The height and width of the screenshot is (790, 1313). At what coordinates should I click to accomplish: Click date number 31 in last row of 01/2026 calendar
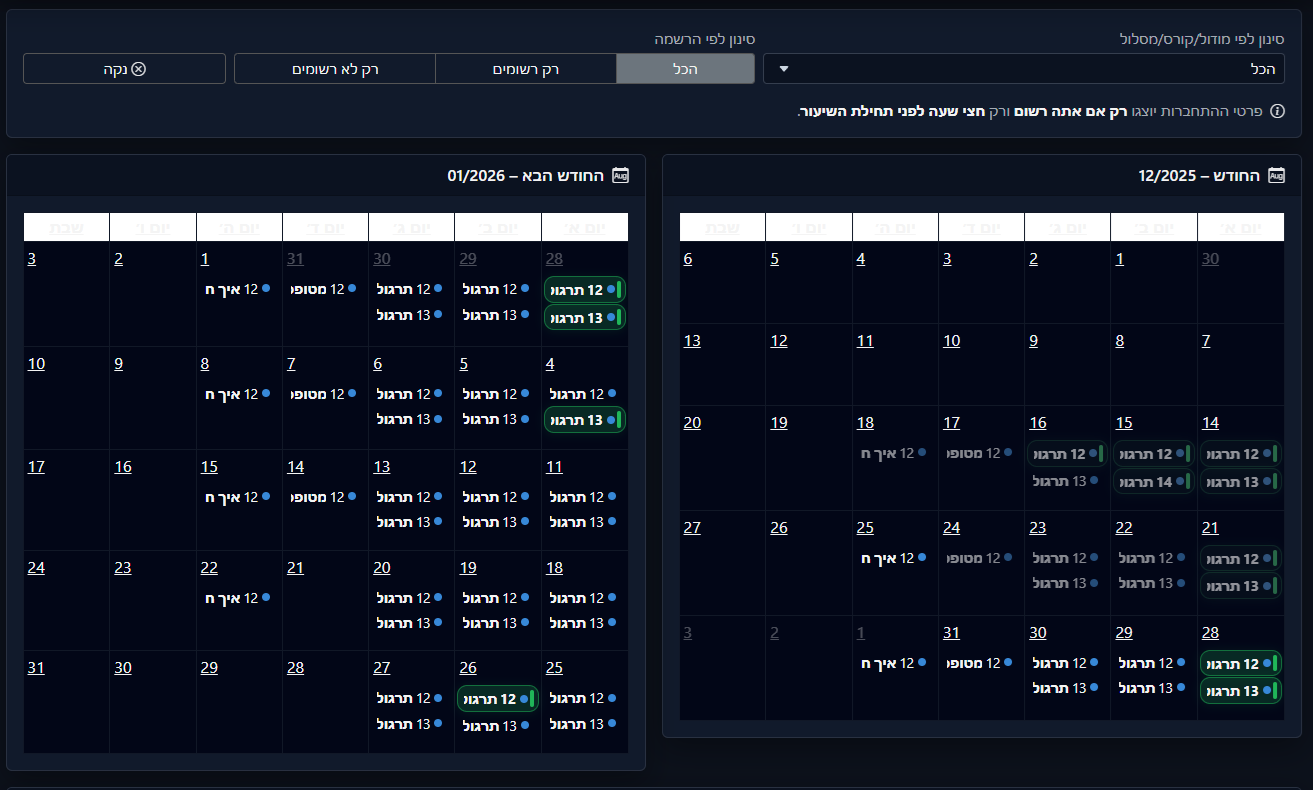37,668
